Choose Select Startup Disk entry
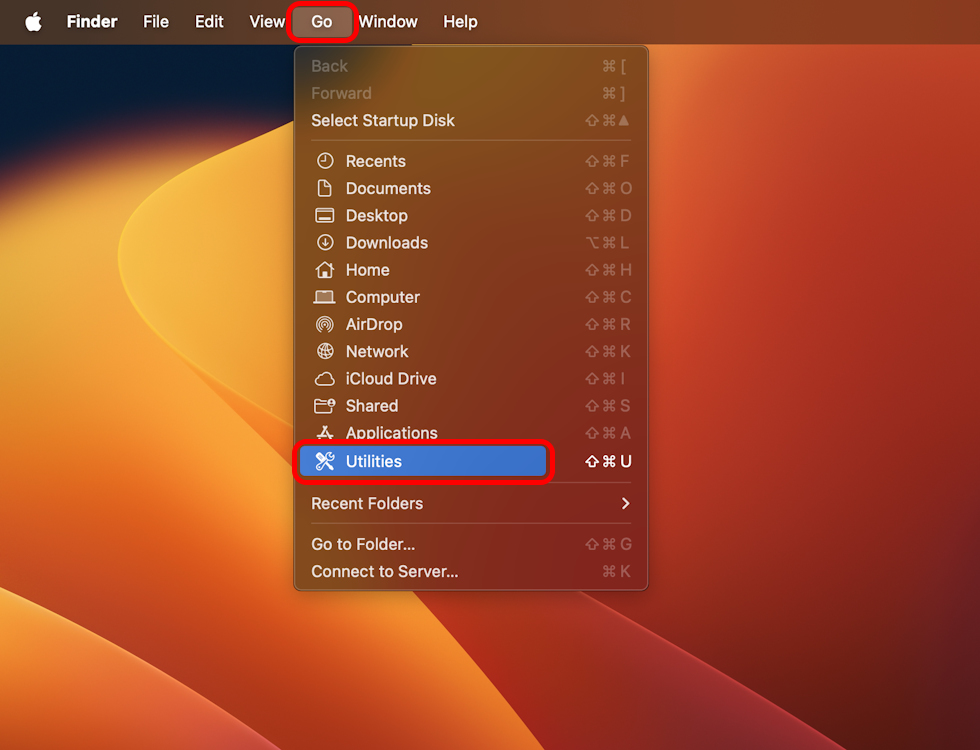 coord(382,120)
